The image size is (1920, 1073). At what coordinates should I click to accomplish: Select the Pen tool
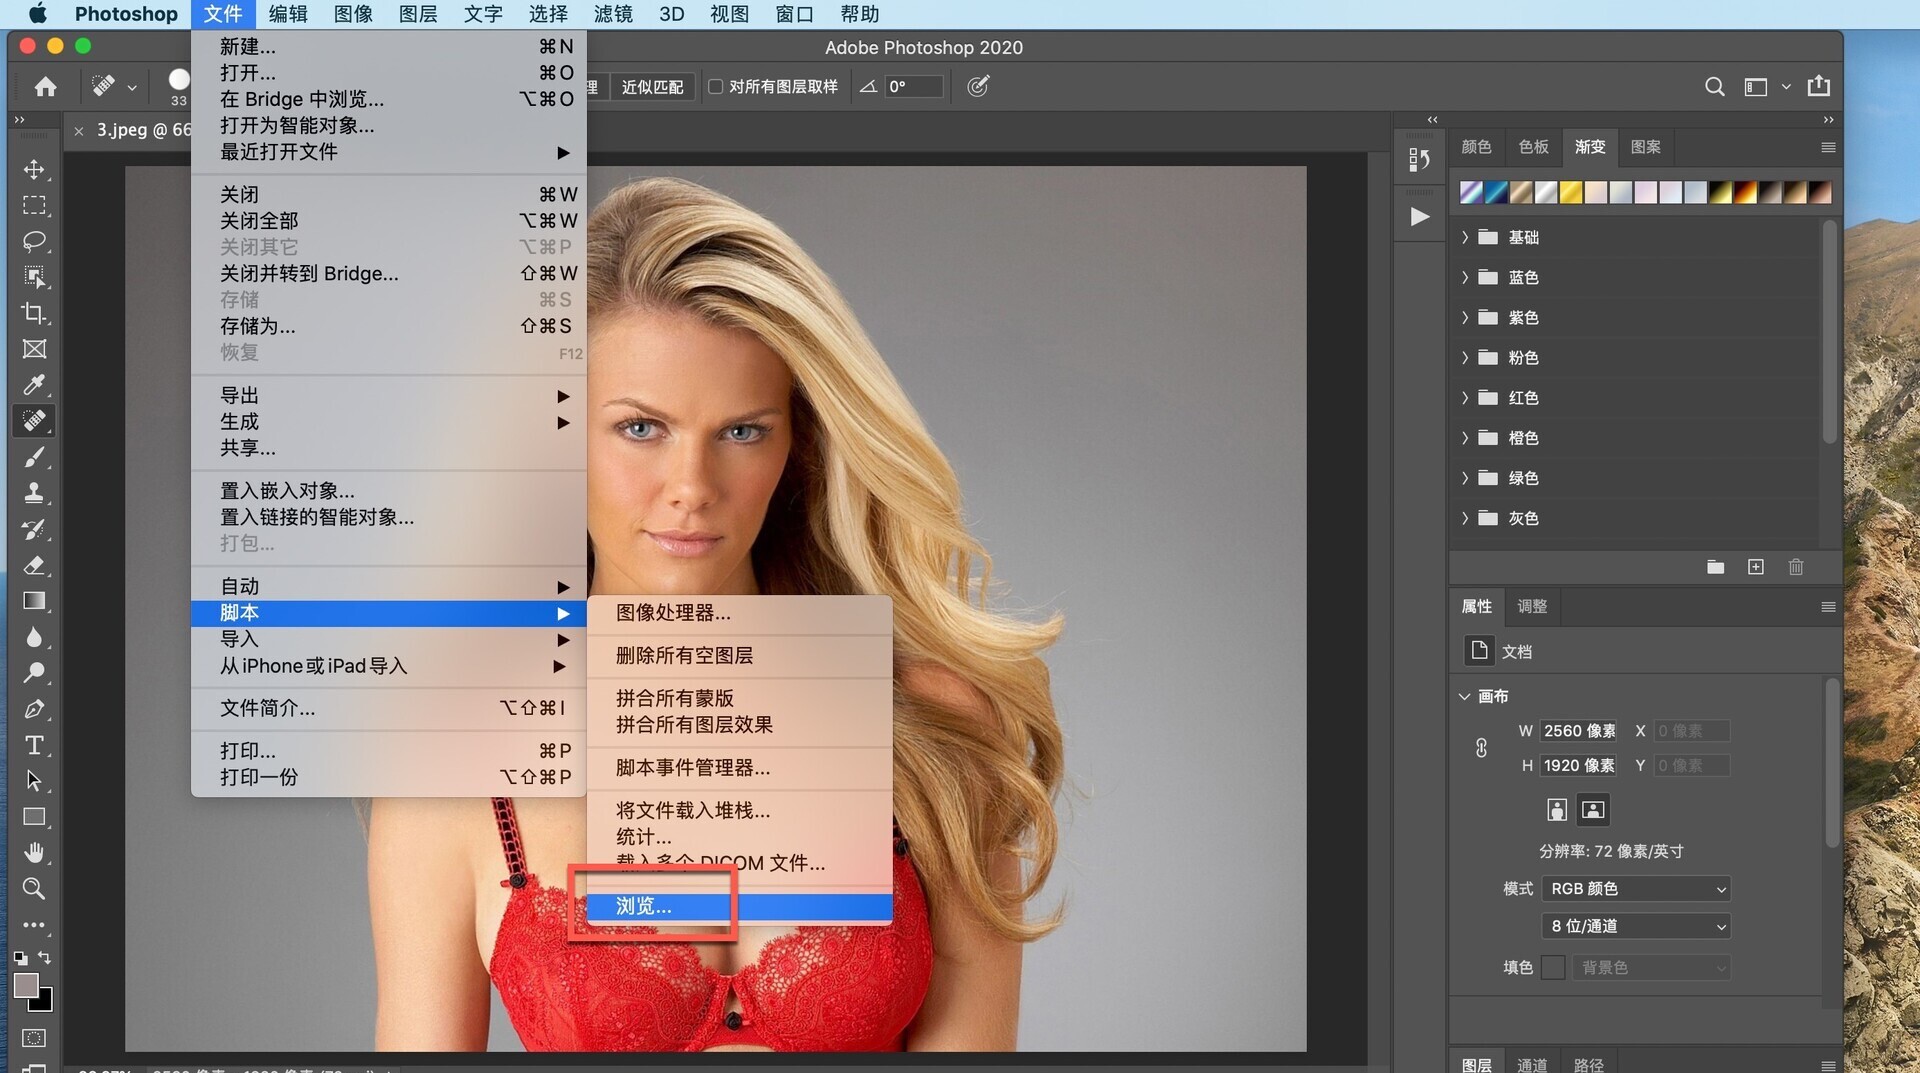(x=34, y=709)
